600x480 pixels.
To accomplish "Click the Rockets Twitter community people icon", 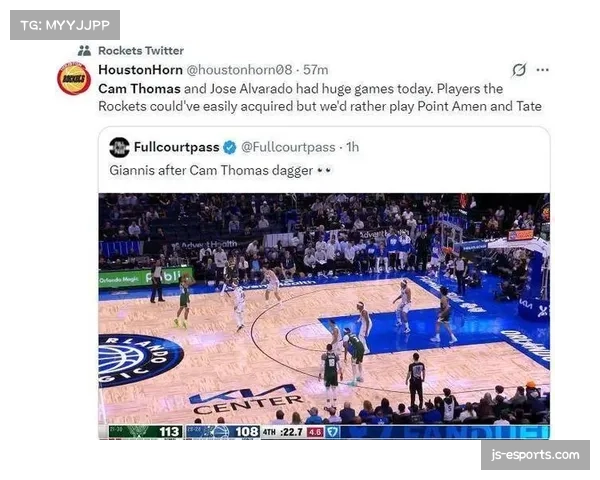I will (x=84, y=51).
